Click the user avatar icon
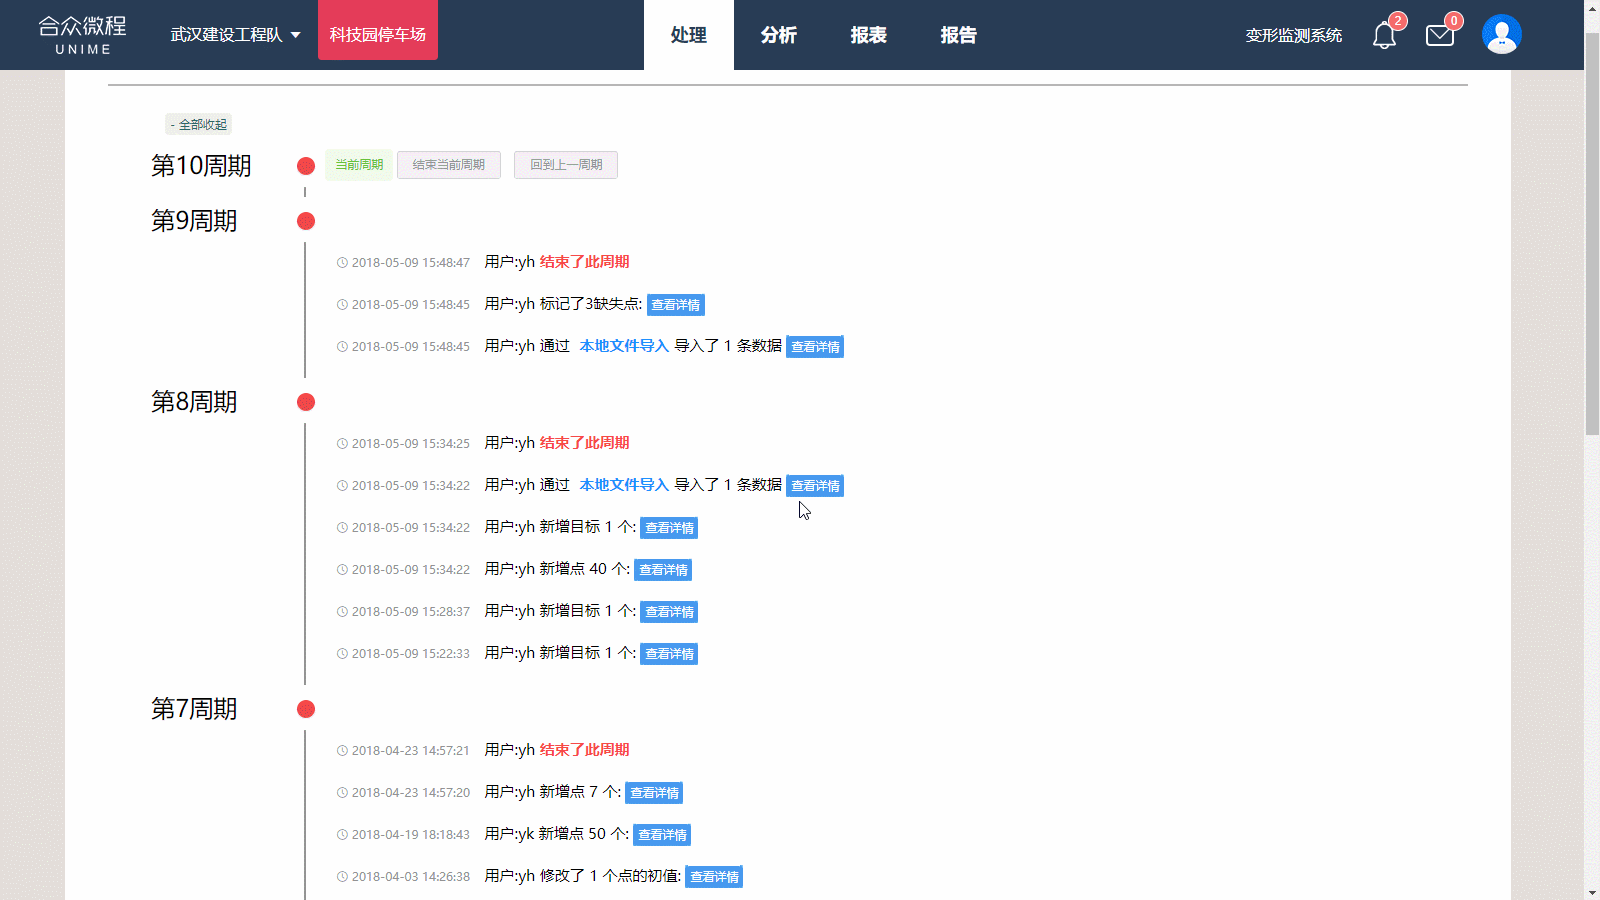 tap(1501, 35)
